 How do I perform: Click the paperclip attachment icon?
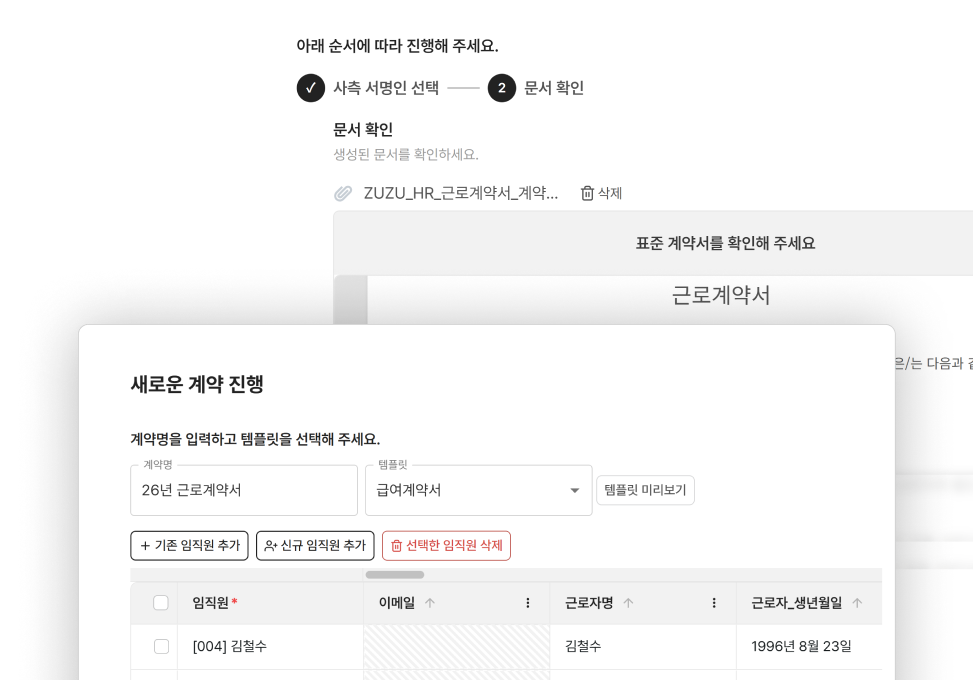click(x=343, y=194)
